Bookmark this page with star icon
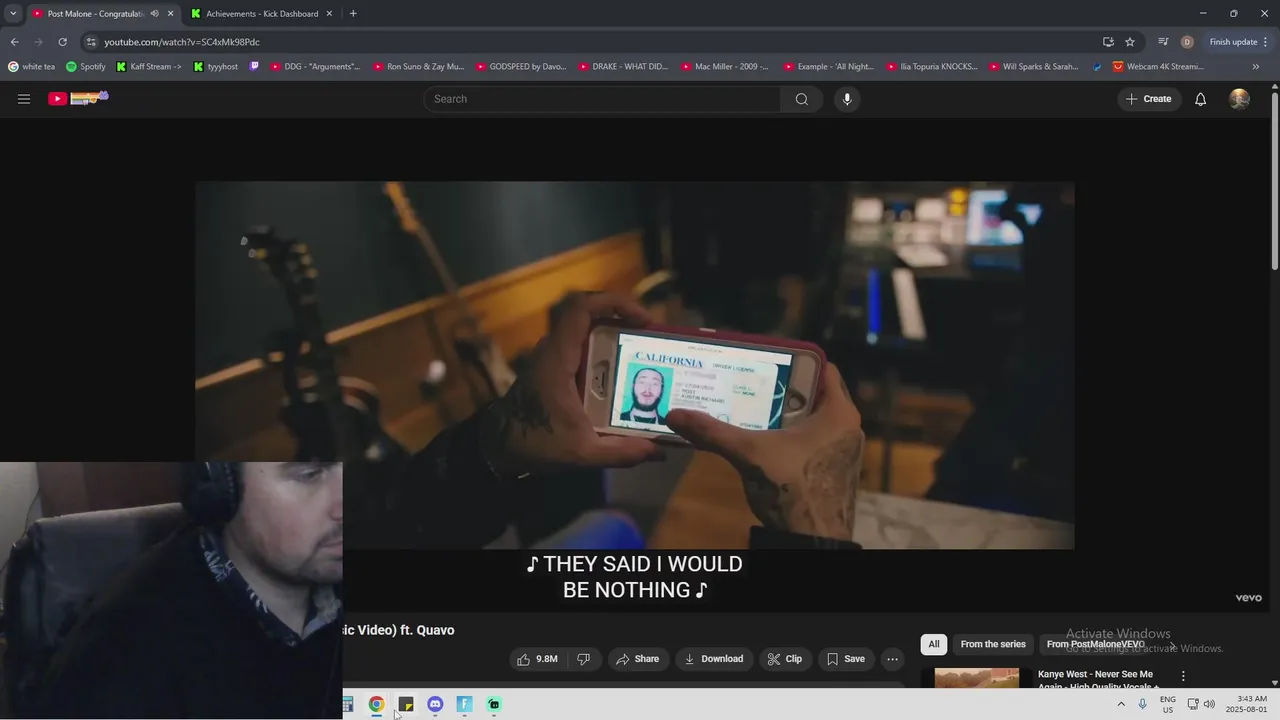Image resolution: width=1280 pixels, height=720 pixels. [x=1130, y=42]
